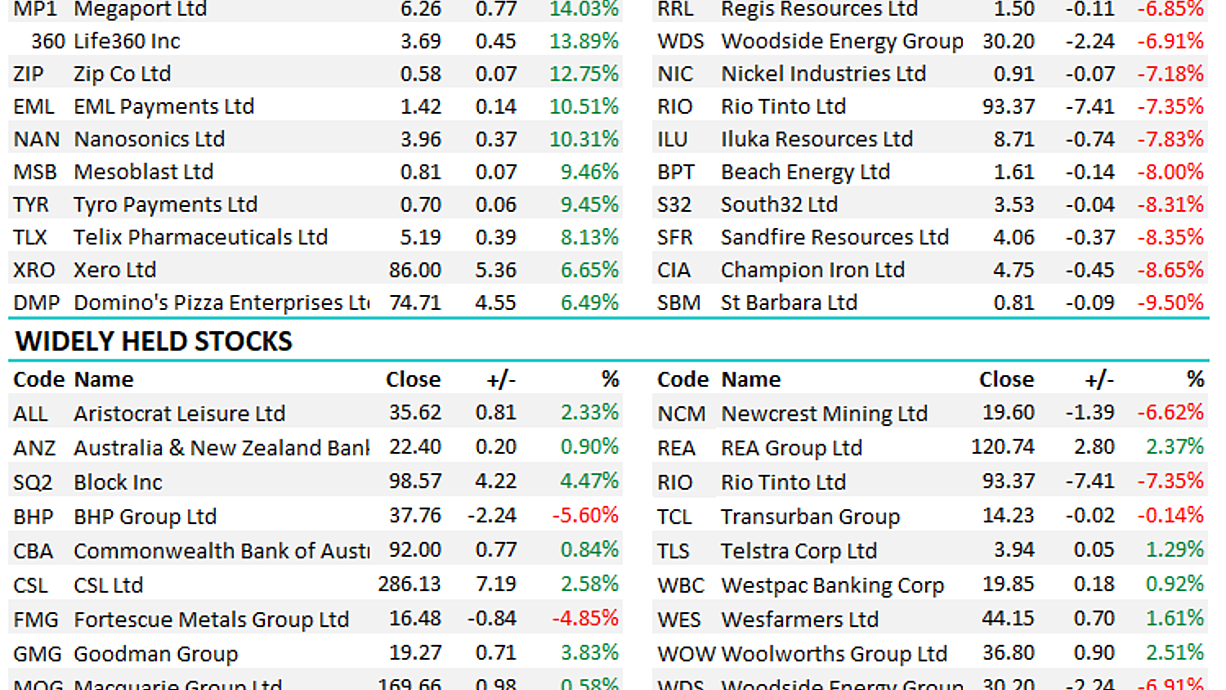The image size is (1226, 690).
Task: Click the Telix Pharmaceuticals Ltd name
Action: coord(200,237)
